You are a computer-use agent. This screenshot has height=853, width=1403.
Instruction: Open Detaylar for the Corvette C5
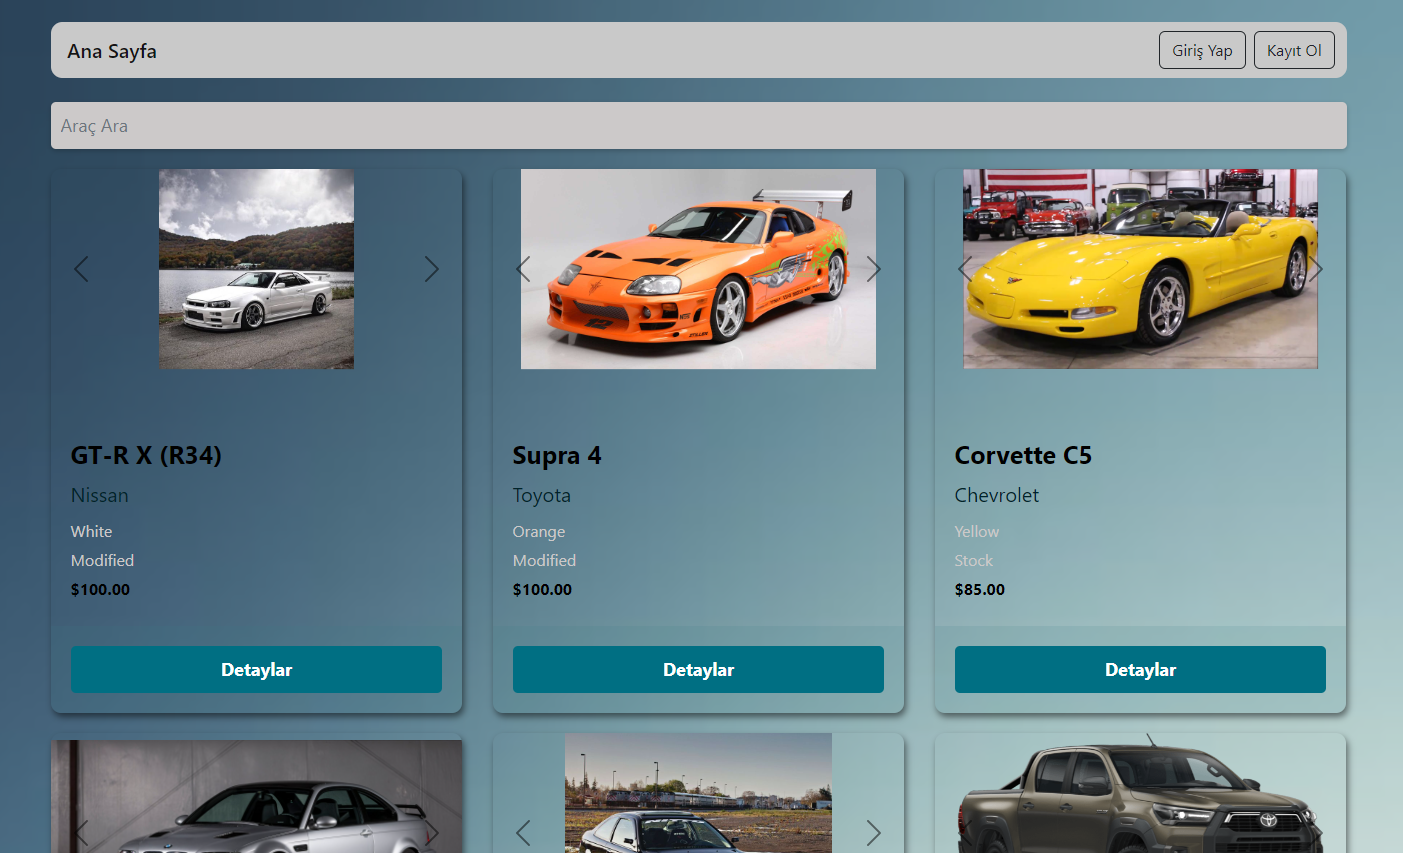click(1140, 670)
